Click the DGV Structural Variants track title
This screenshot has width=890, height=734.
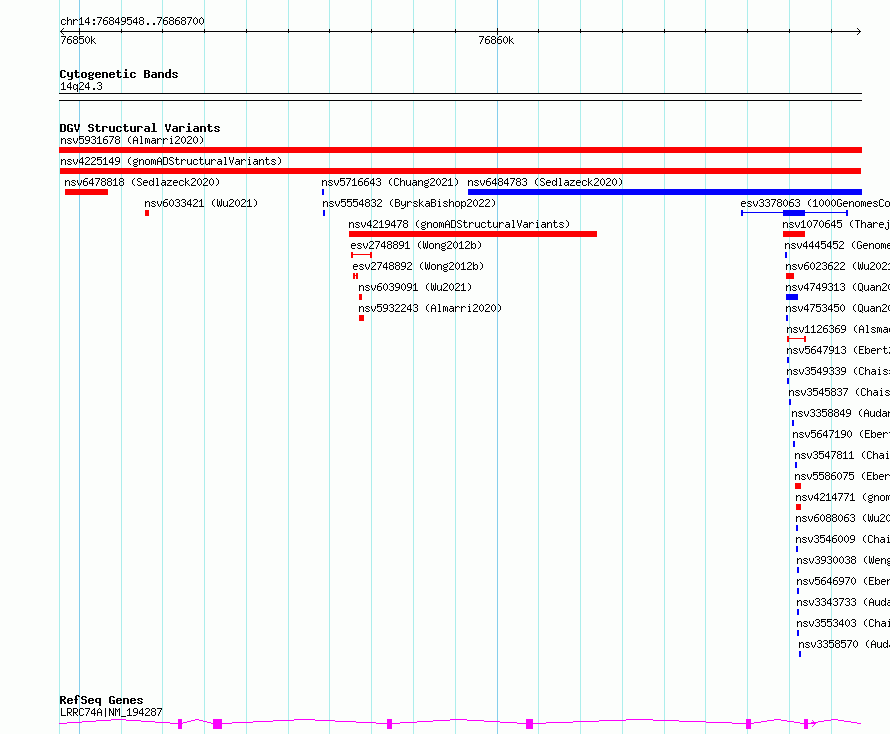click(140, 128)
